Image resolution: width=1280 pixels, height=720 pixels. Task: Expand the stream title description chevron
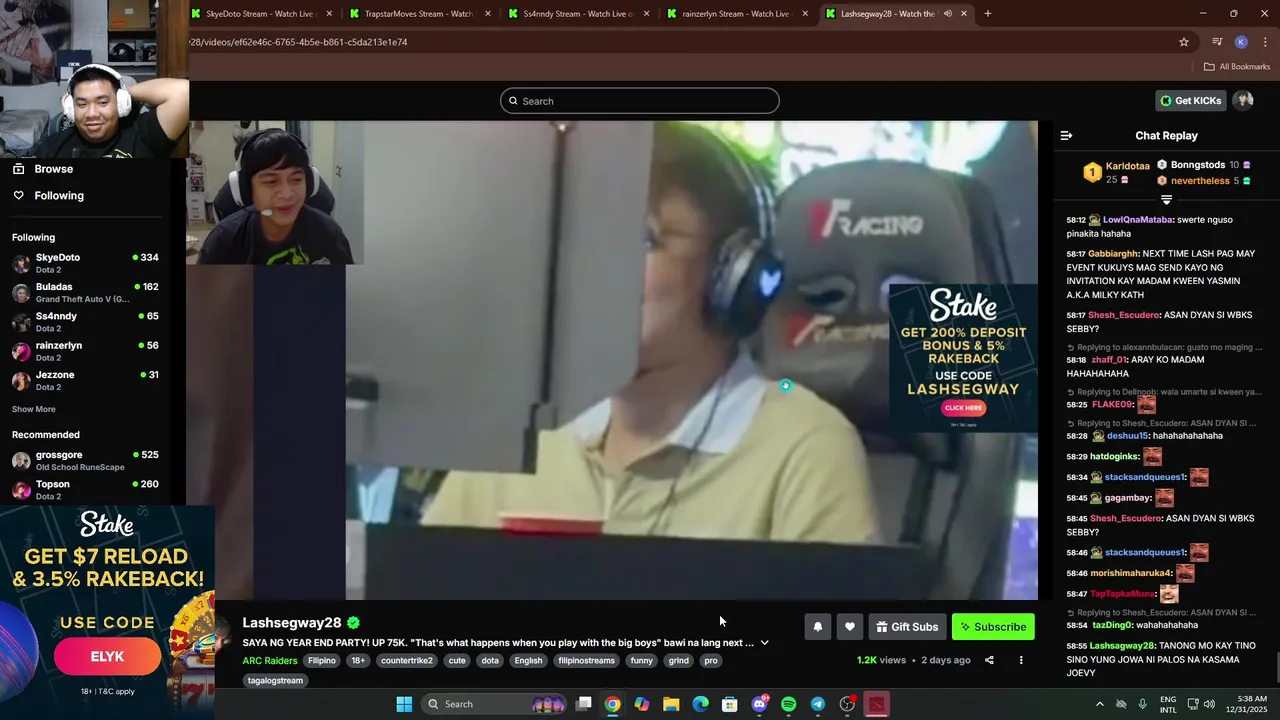point(765,643)
